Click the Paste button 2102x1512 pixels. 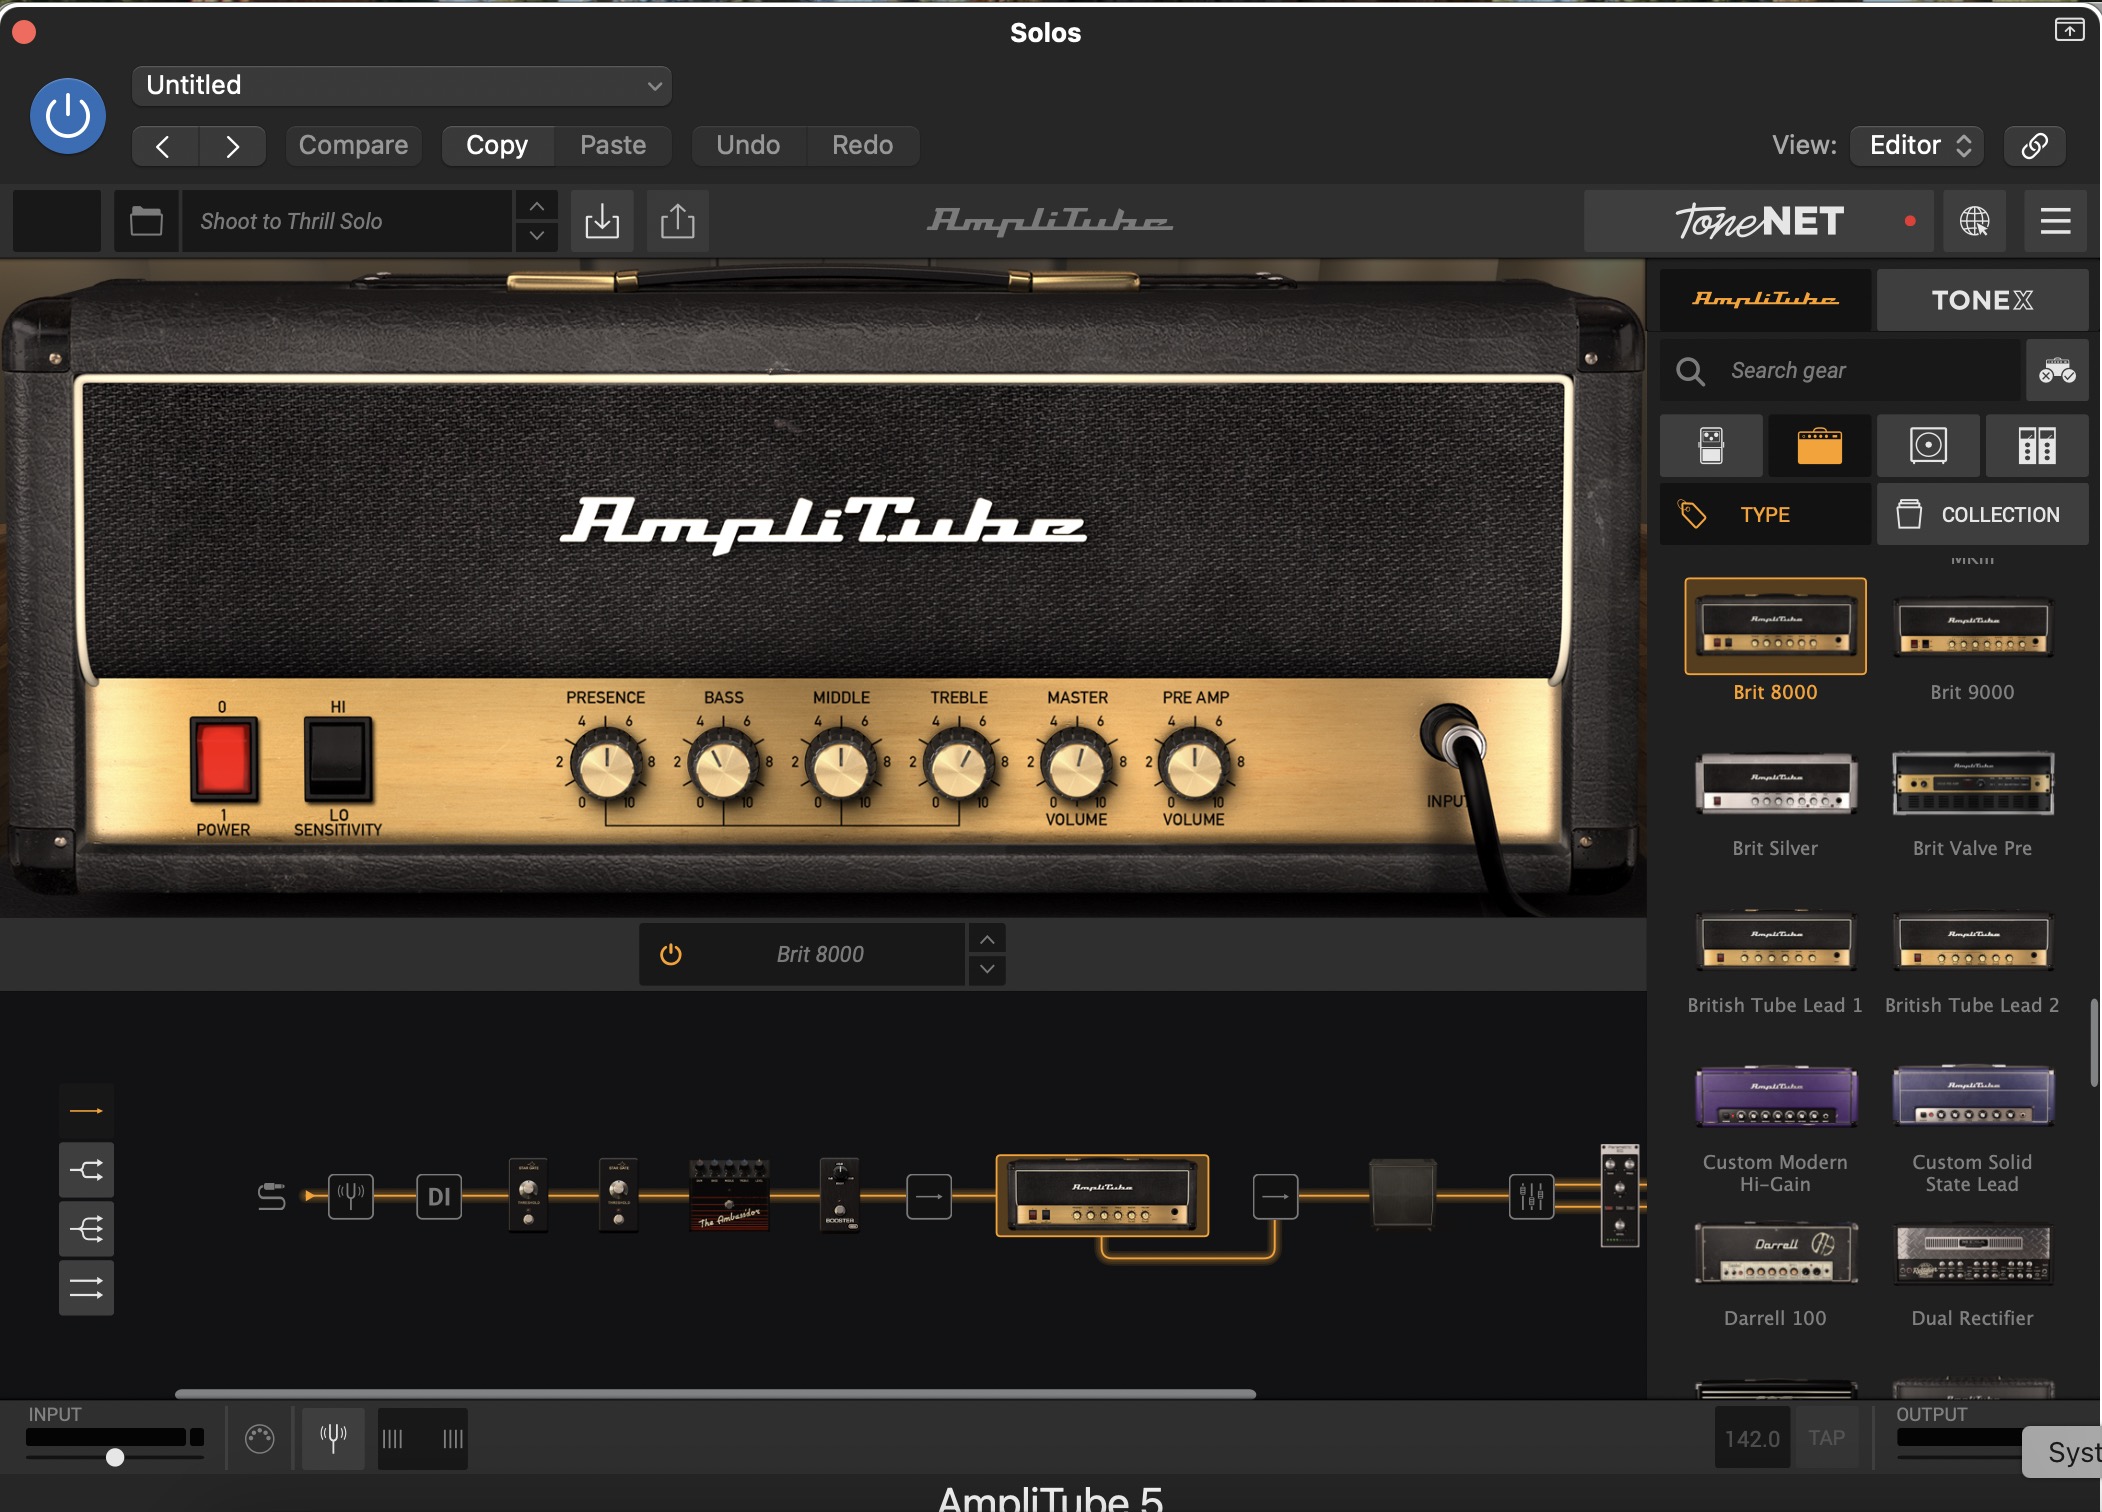click(x=613, y=146)
